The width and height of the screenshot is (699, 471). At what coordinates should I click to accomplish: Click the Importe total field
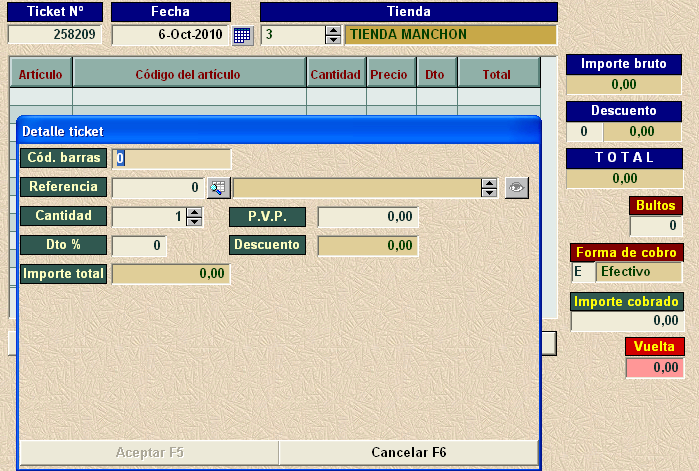(171, 274)
